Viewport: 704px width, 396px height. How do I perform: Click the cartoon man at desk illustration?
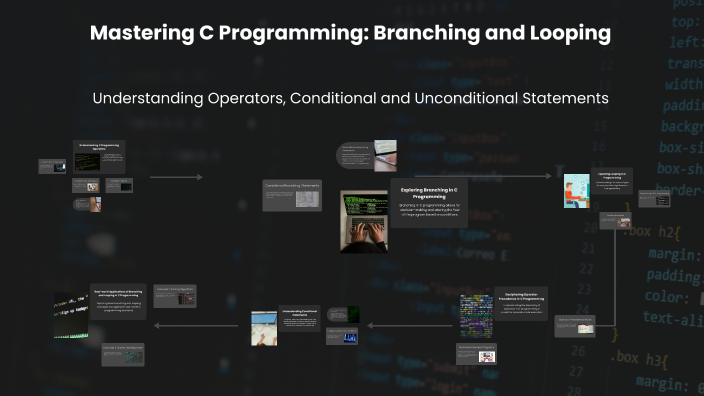click(576, 191)
